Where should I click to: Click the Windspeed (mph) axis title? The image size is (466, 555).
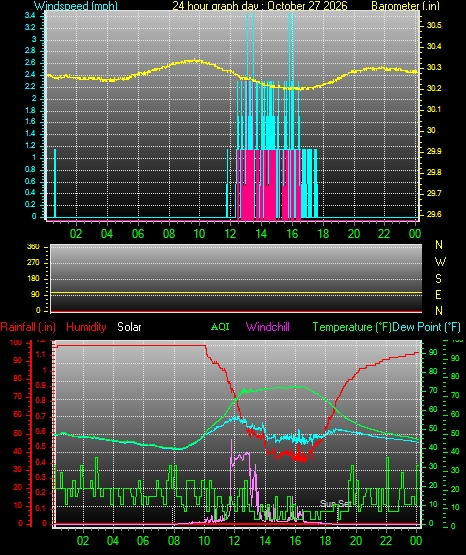(75, 6)
